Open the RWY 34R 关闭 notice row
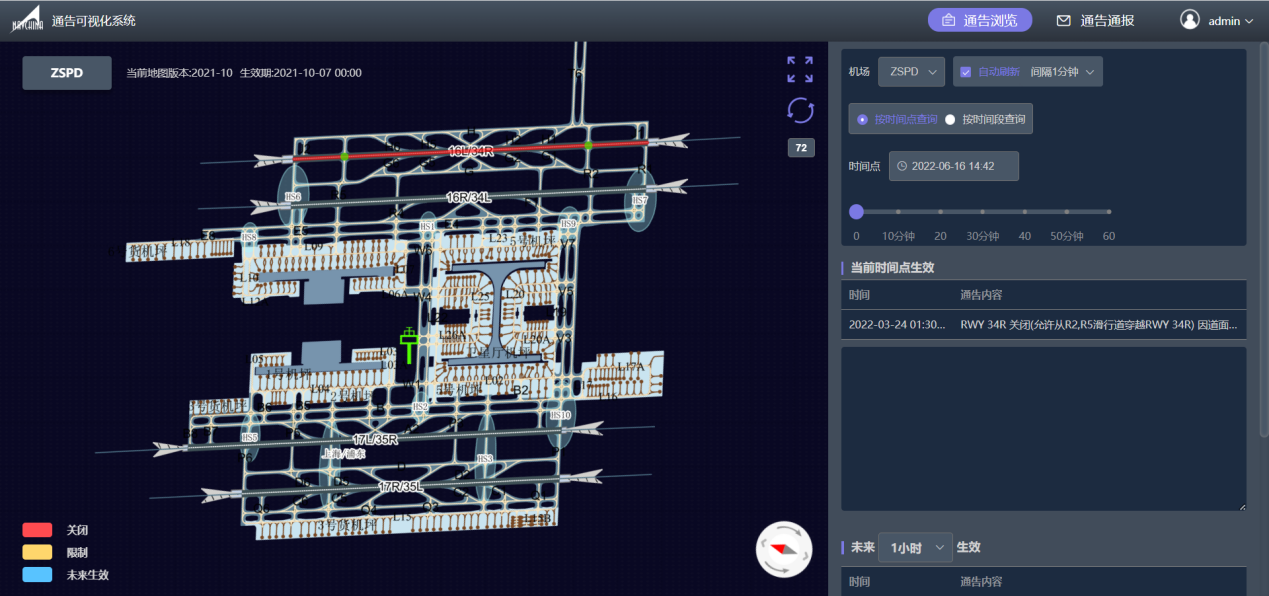1269x596 pixels. tap(1043, 325)
